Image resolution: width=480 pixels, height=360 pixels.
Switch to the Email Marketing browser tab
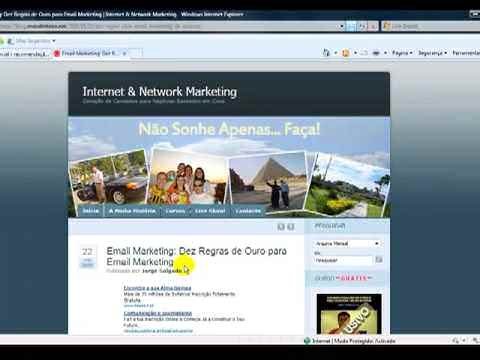(90, 53)
